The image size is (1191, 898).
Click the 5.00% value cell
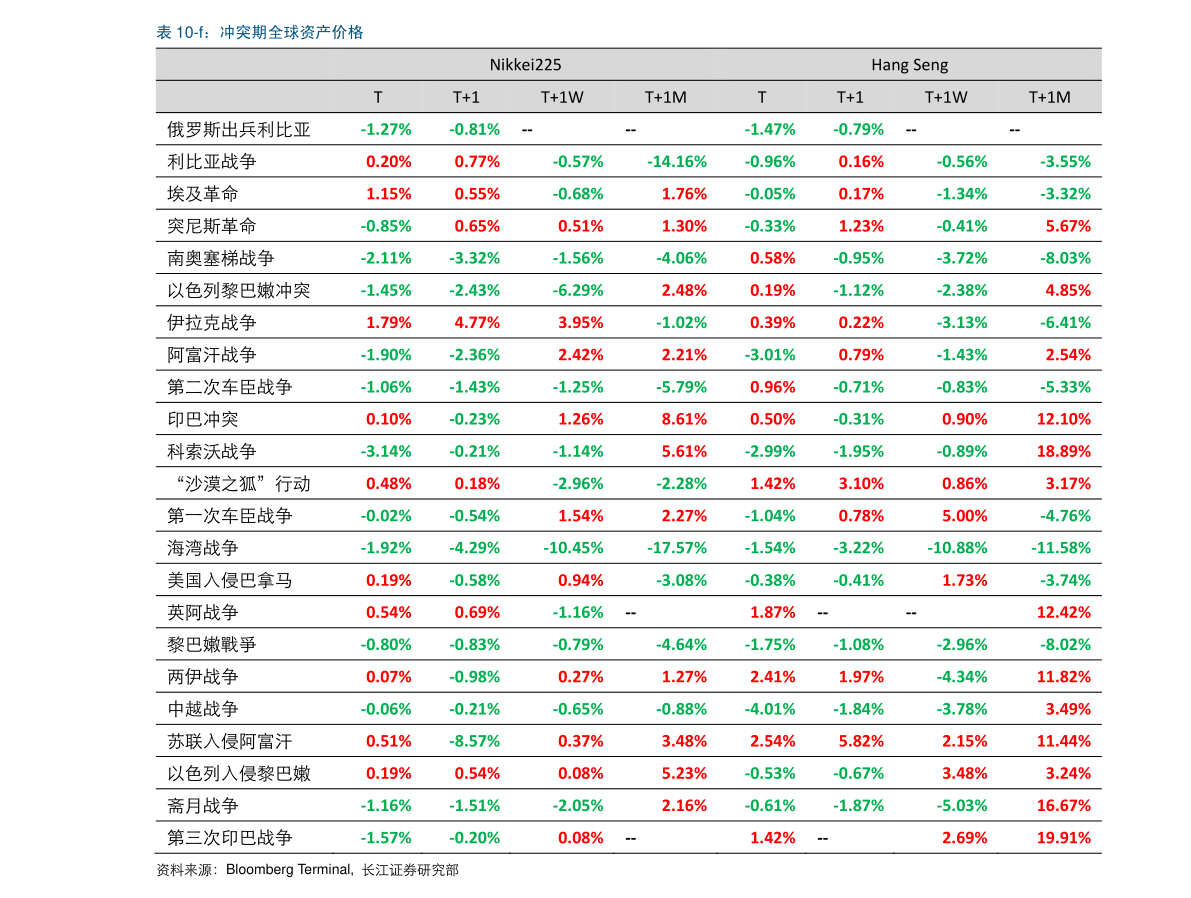[964, 516]
